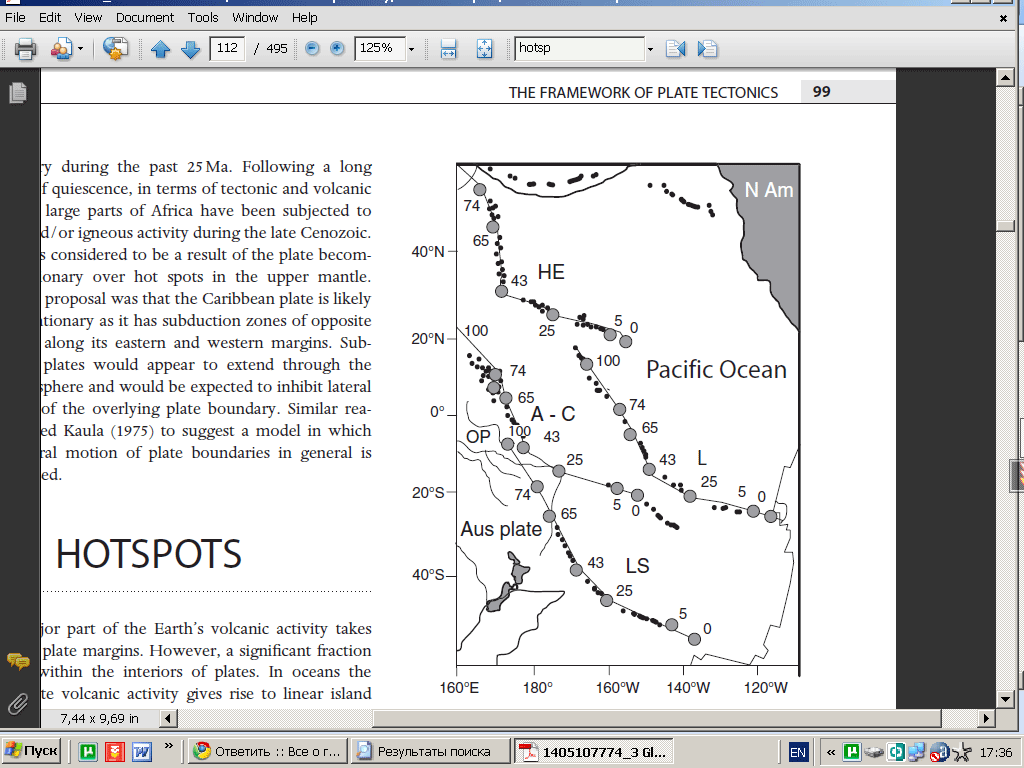Screen dimensions: 1024x768
Task: Go to next page with down arrow
Action: (190, 49)
